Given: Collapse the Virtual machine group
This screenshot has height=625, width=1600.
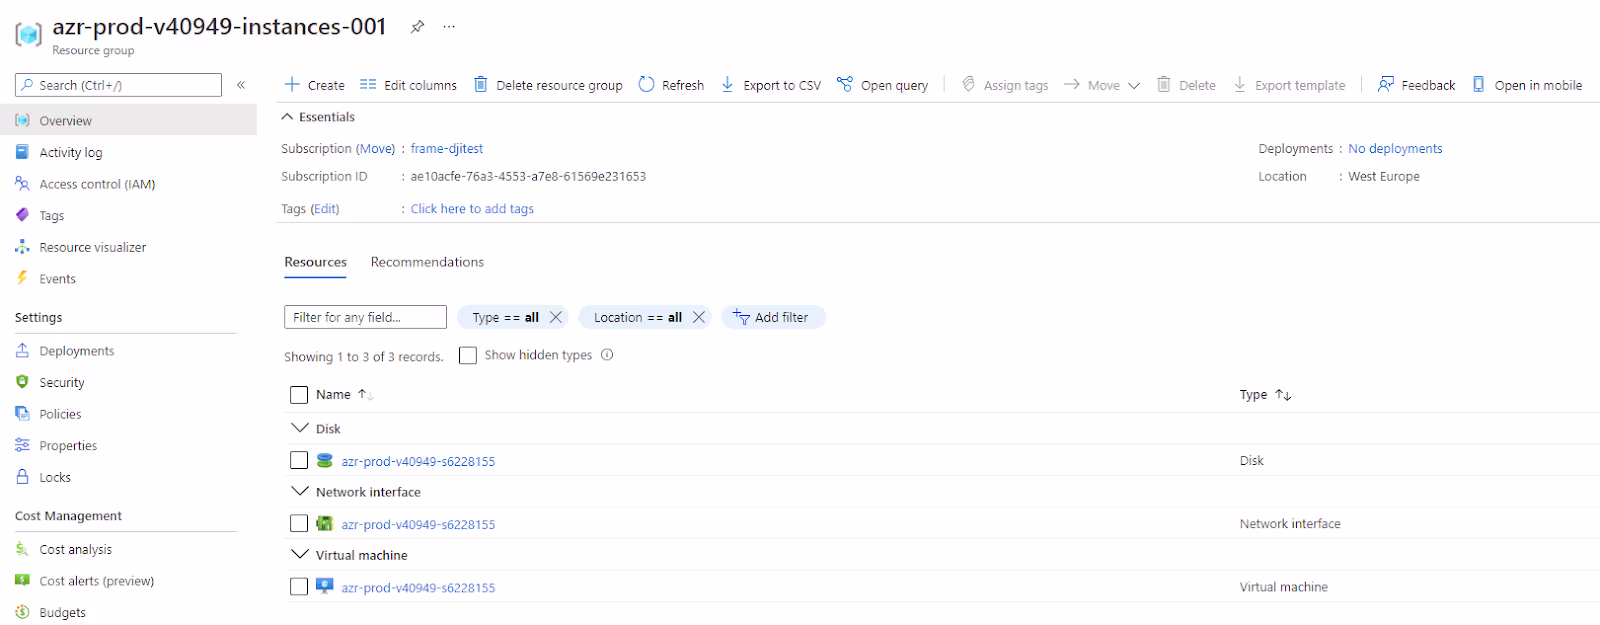Looking at the screenshot, I should [x=299, y=554].
